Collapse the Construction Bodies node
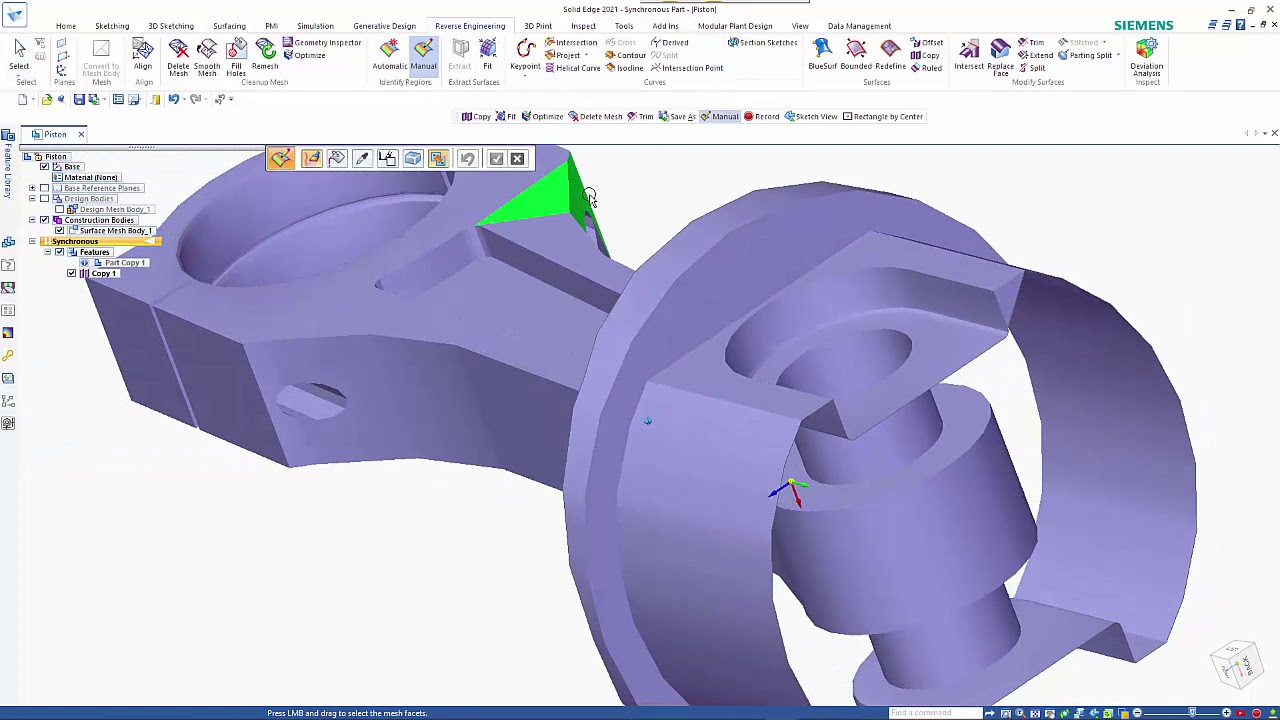The width and height of the screenshot is (1280, 720). pyautogui.click(x=32, y=220)
